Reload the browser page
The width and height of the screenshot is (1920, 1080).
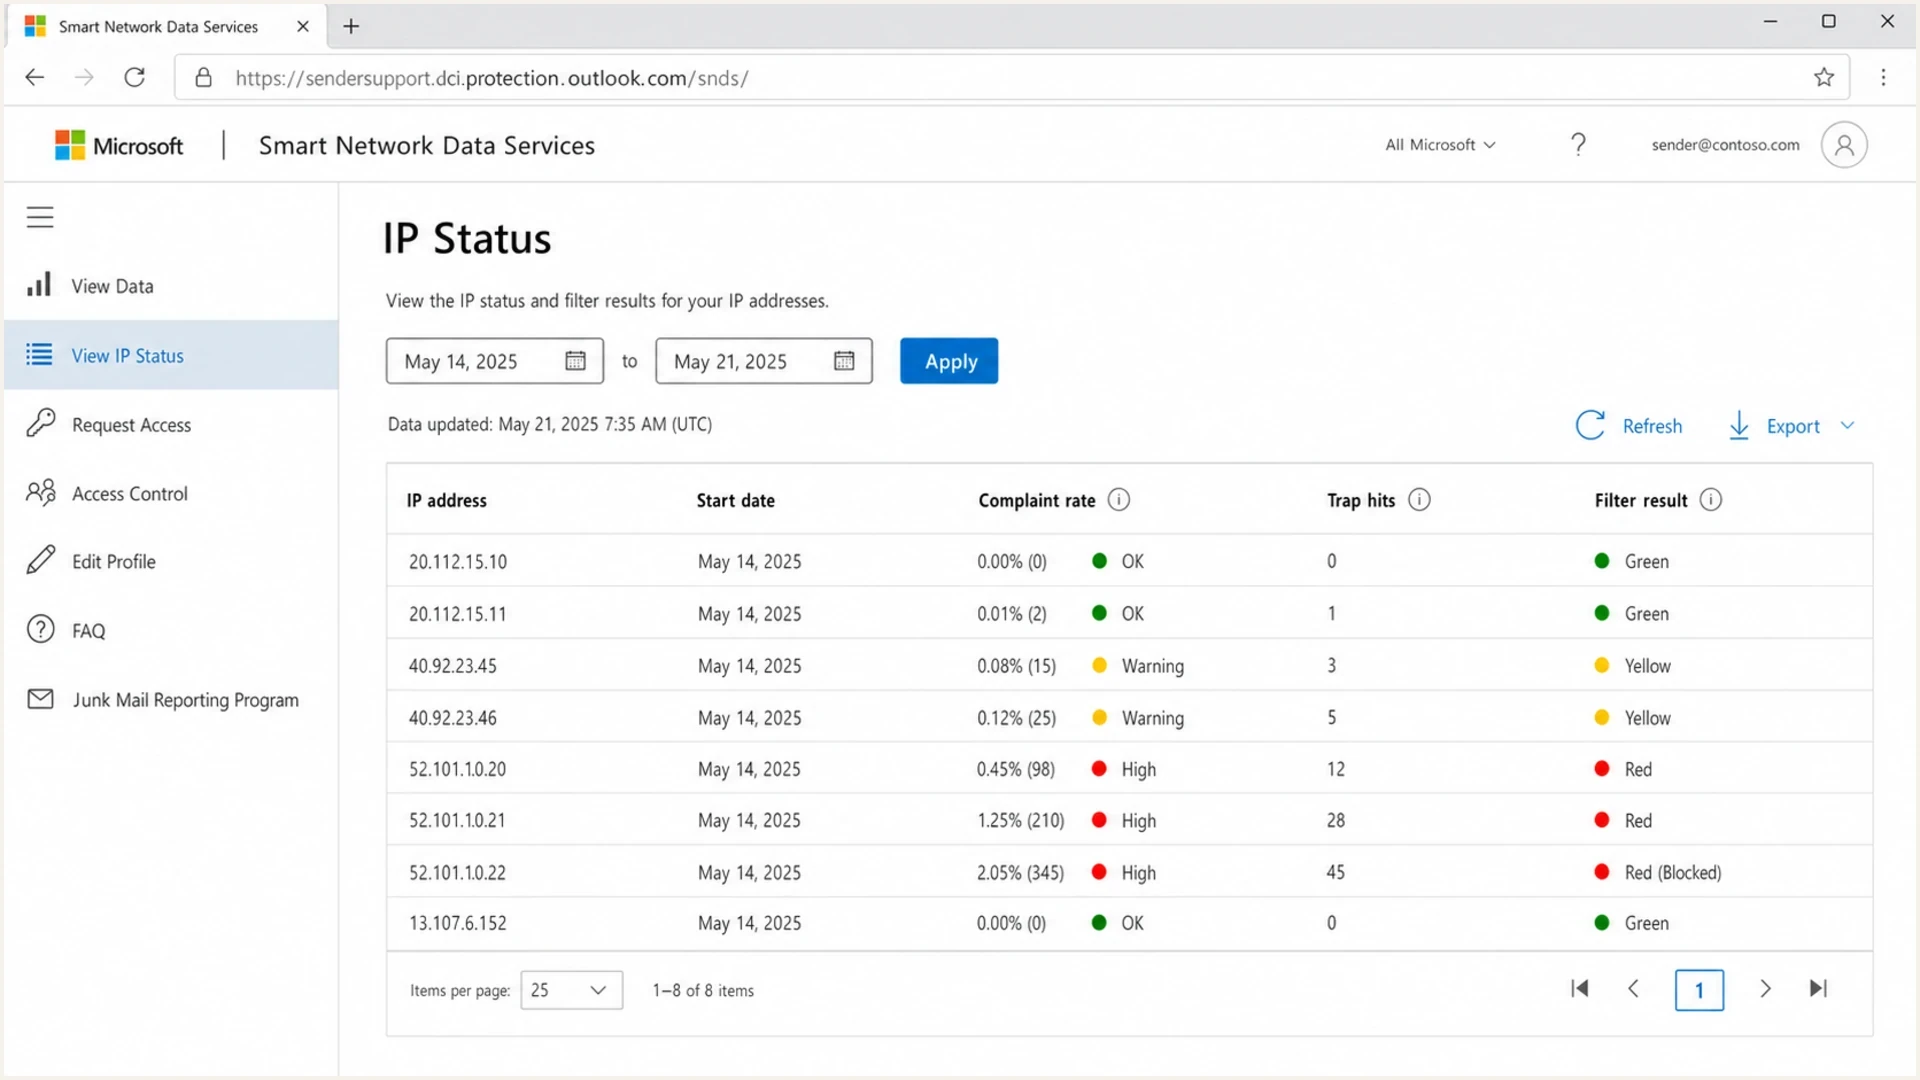(x=135, y=77)
